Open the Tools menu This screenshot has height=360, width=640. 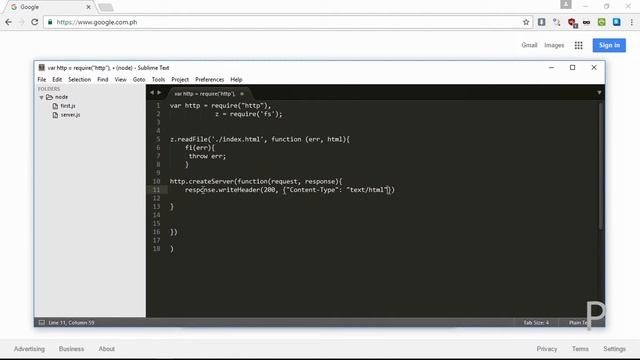click(158, 80)
